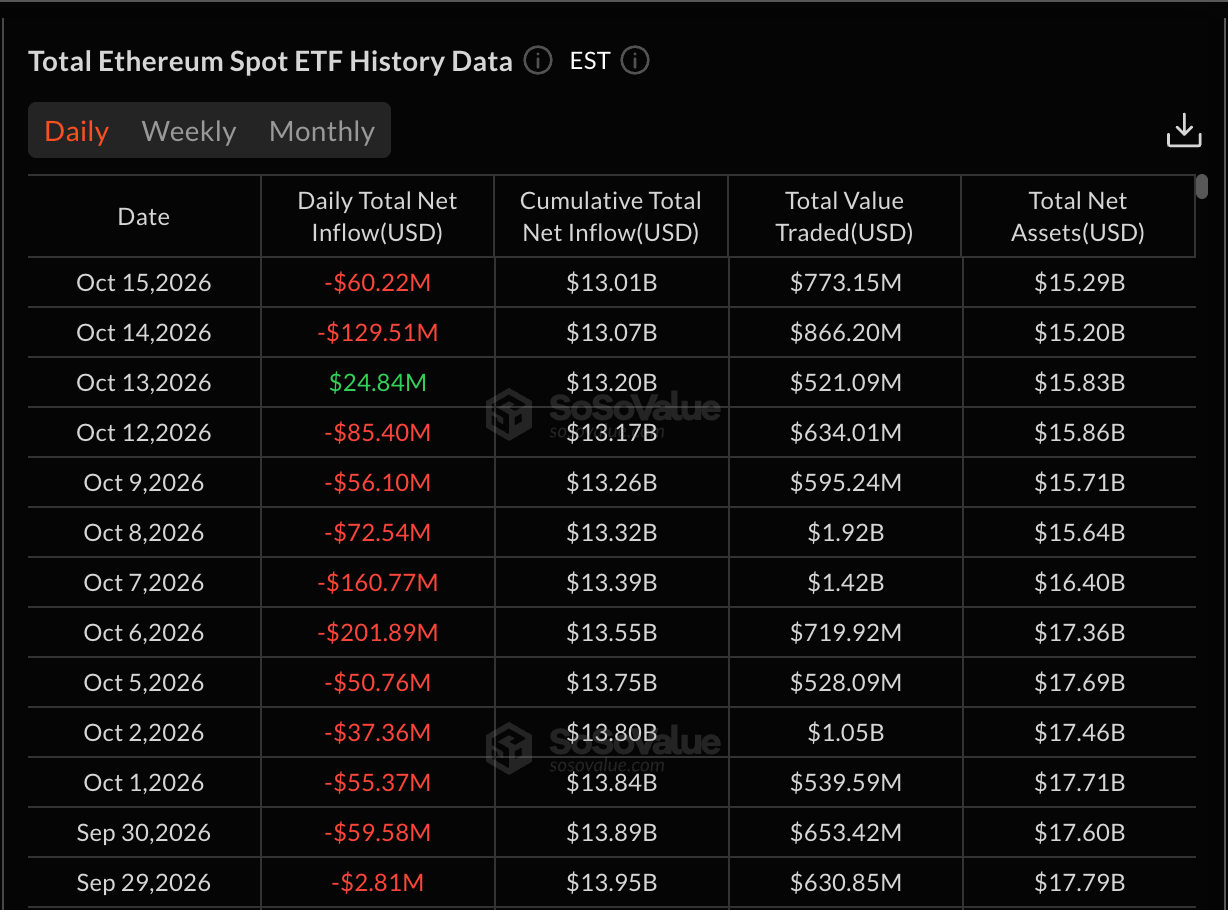Click the -$85.40M net inflow value
This screenshot has width=1228, height=910.
coord(378,433)
